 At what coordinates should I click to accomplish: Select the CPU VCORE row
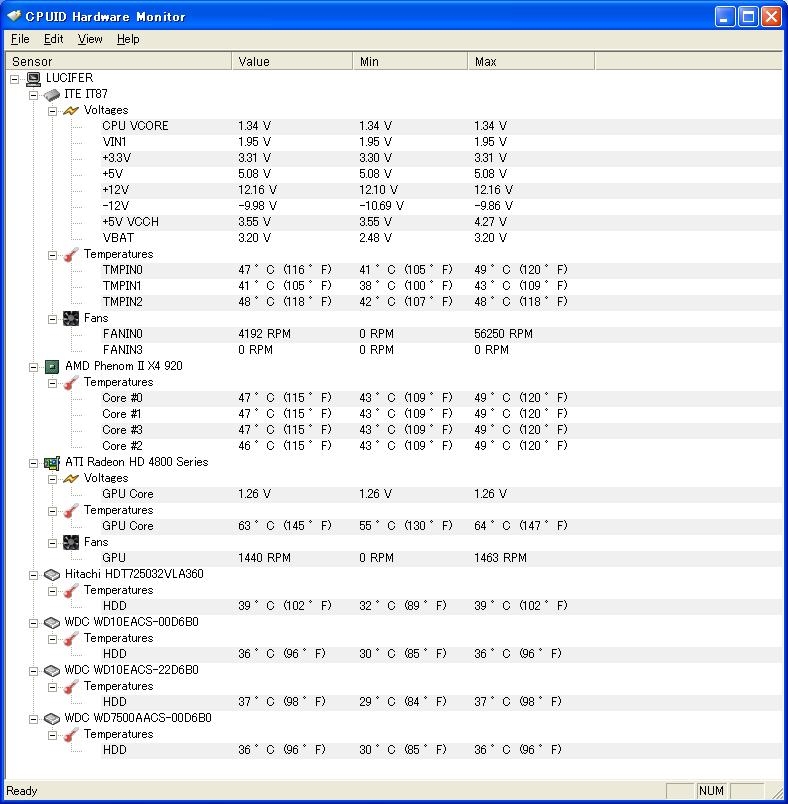click(x=442, y=126)
